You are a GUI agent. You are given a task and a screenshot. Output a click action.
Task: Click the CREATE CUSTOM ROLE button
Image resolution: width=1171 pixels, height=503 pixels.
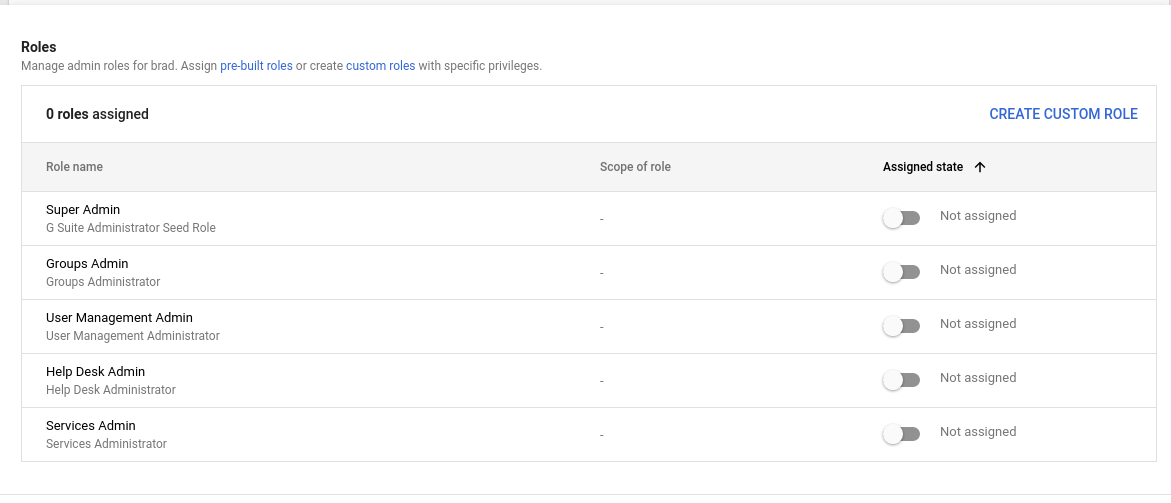click(1063, 114)
